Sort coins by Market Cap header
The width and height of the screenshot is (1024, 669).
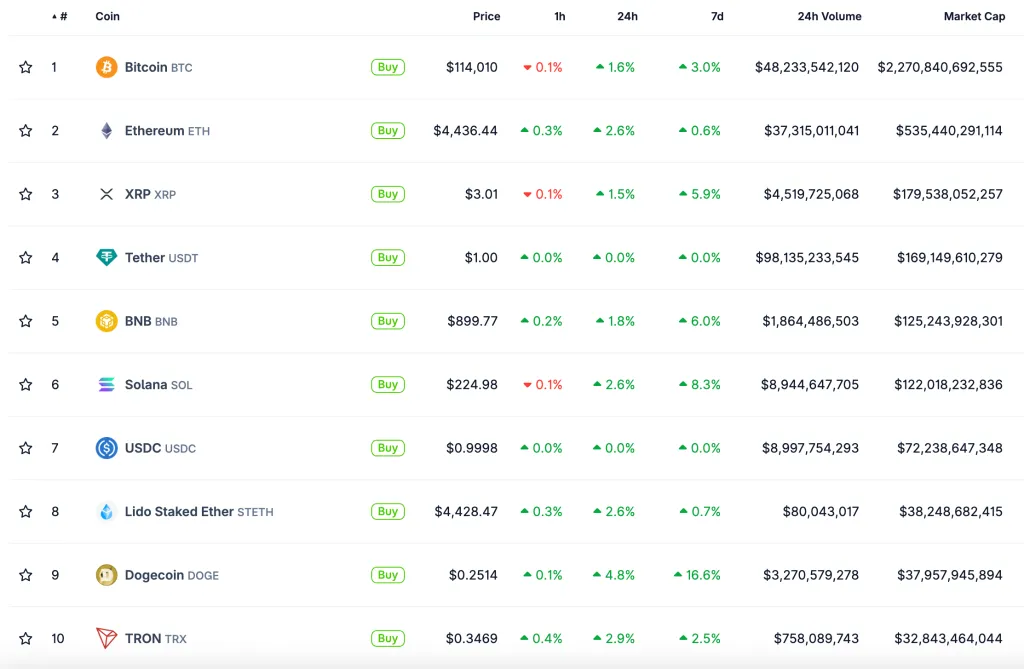coord(974,17)
